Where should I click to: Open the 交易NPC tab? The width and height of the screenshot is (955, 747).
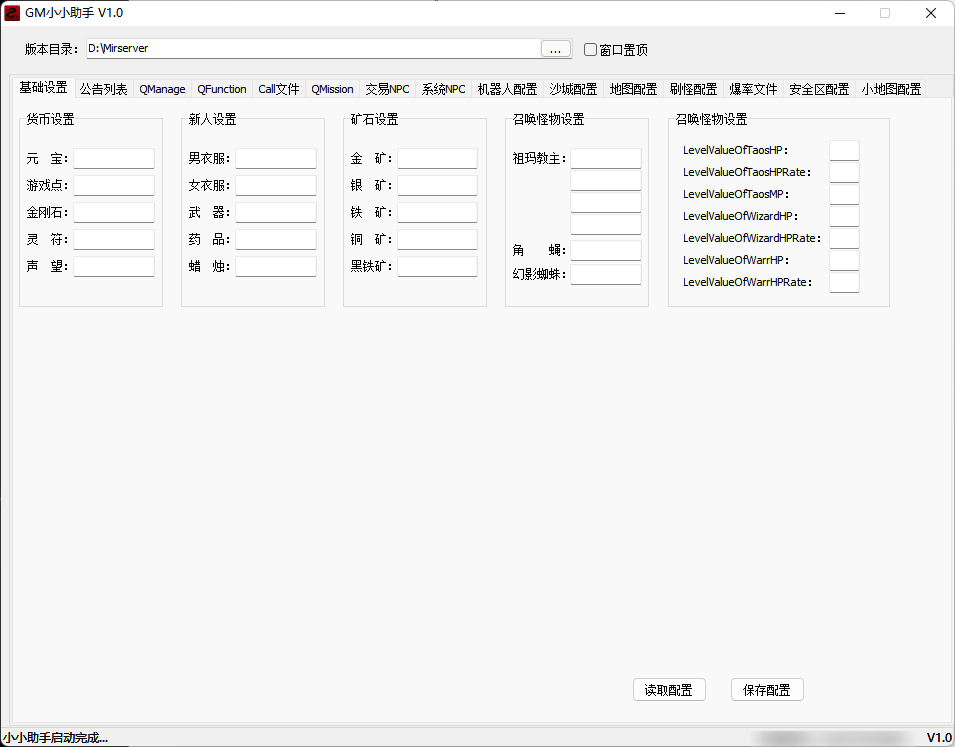tap(387, 89)
